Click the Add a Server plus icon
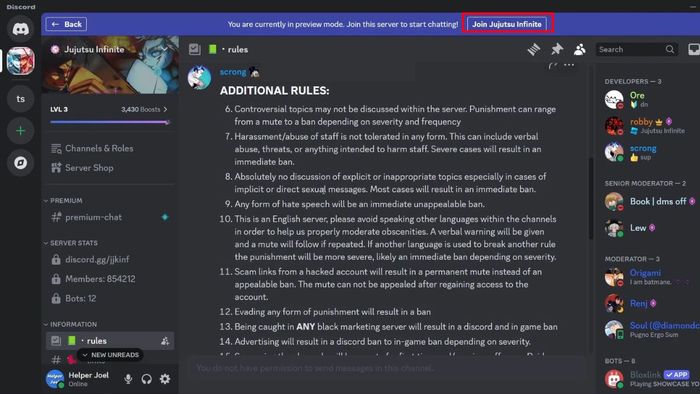The image size is (700, 394). coord(21,131)
